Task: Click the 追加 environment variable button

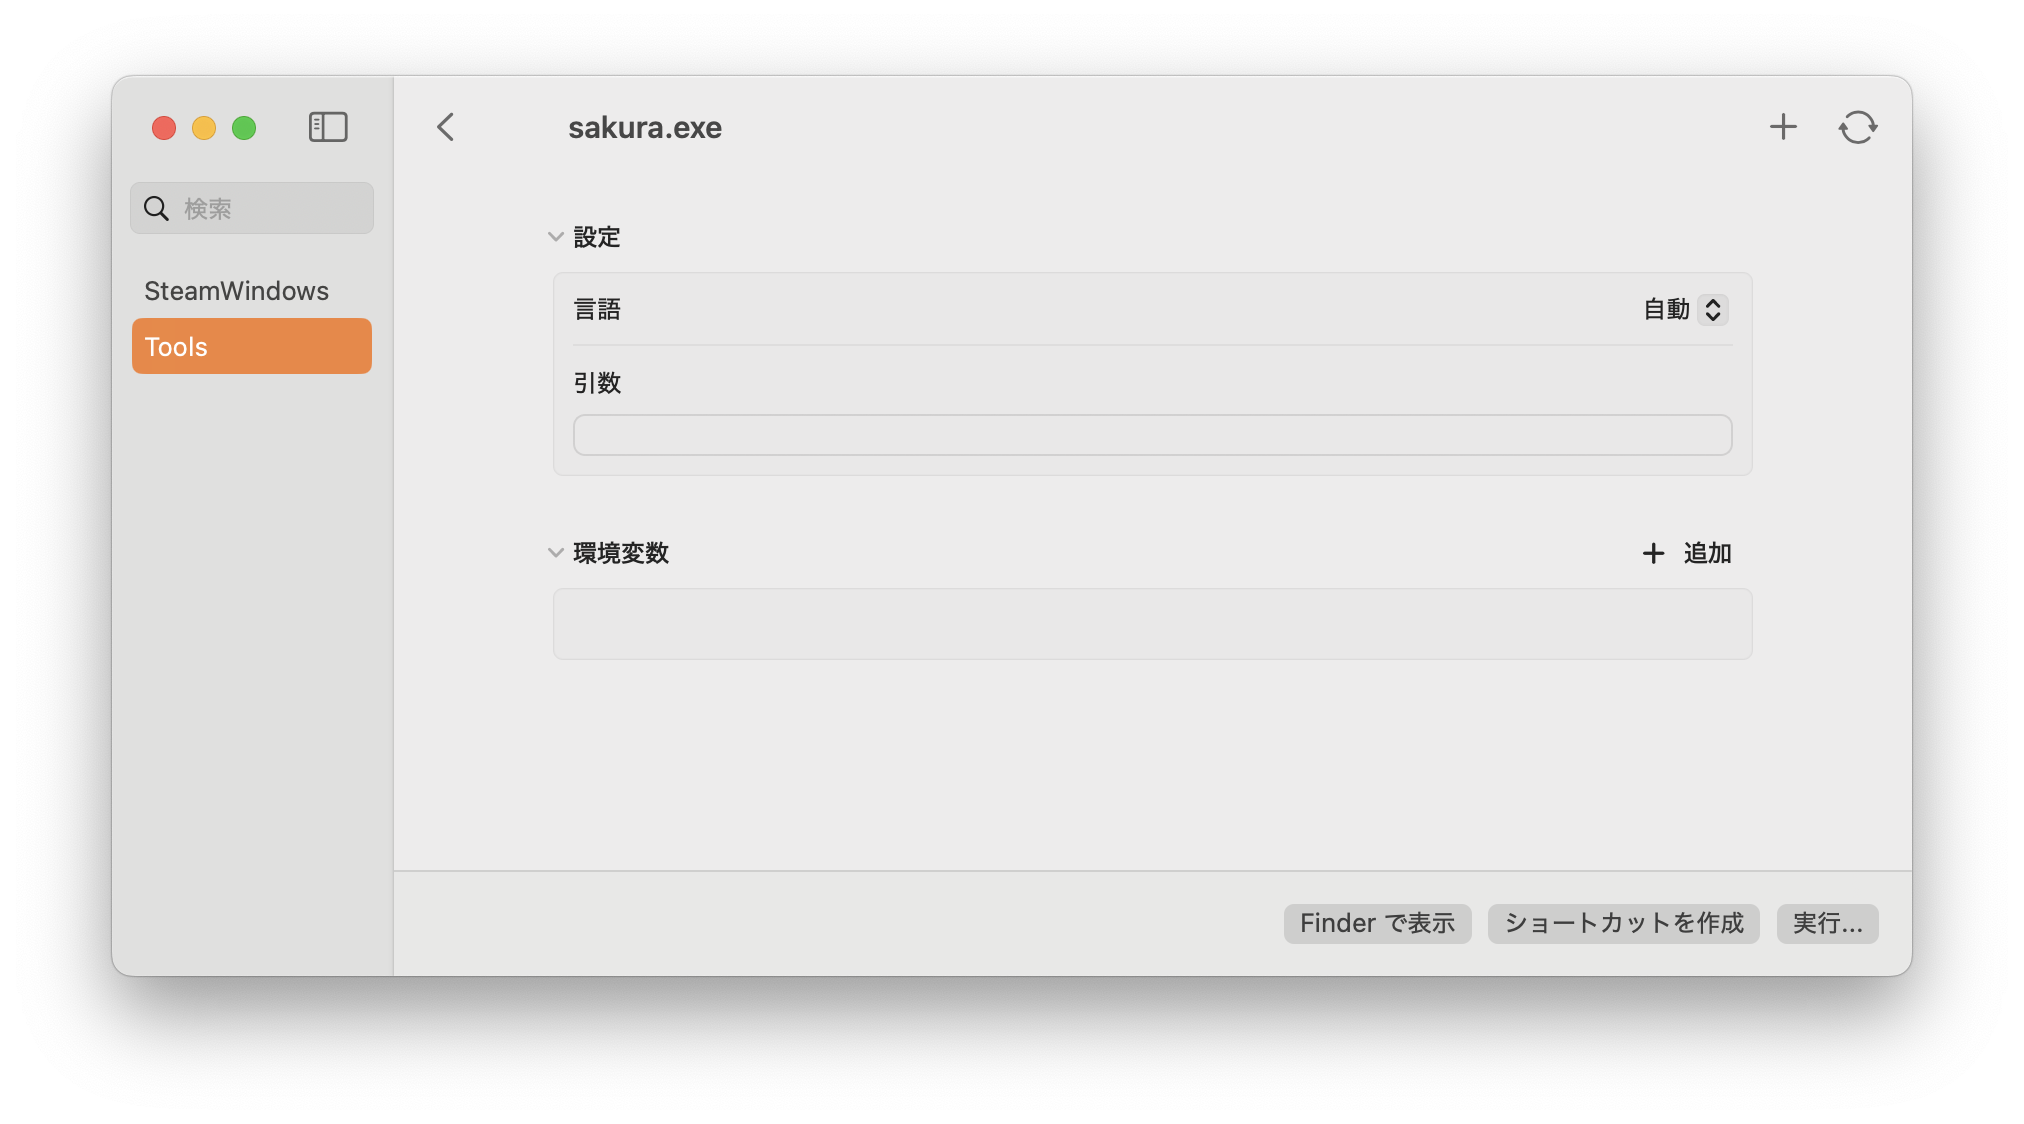Action: [x=1686, y=553]
